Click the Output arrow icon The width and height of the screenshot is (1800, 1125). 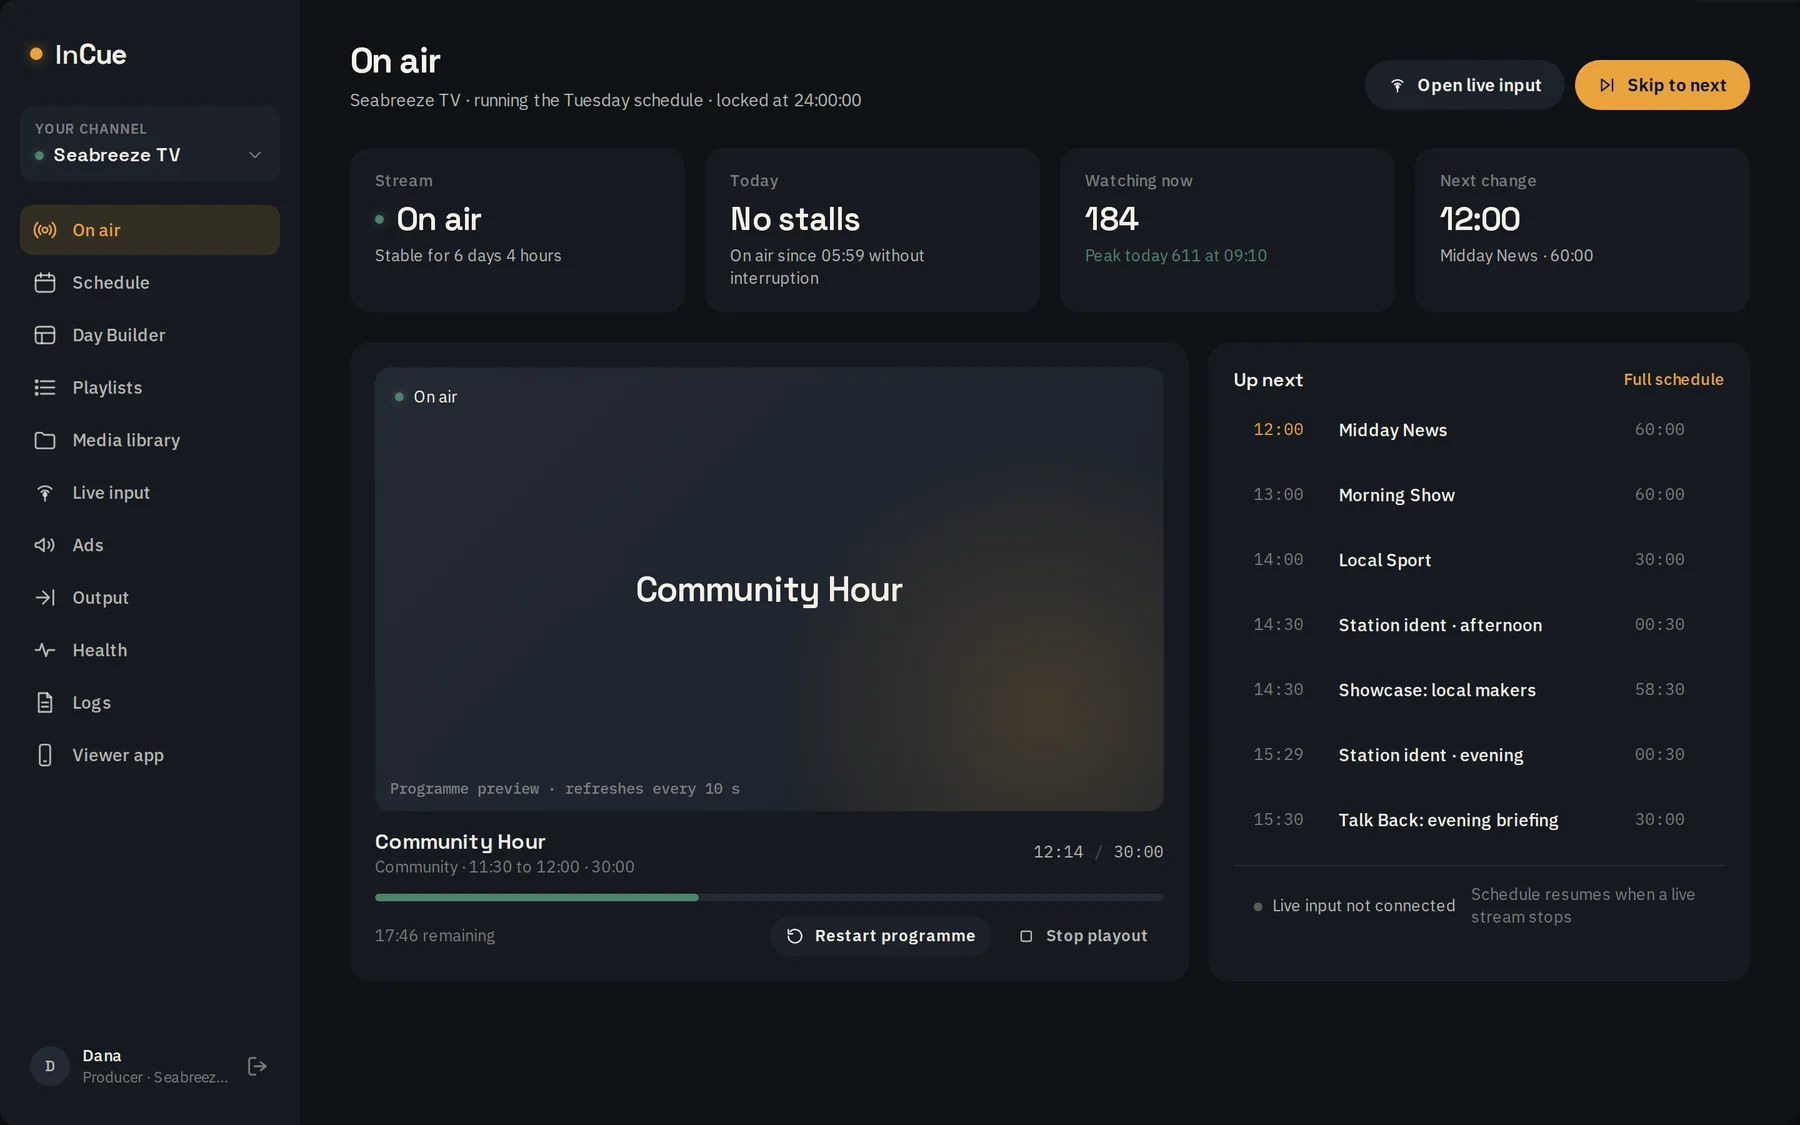coord(45,598)
